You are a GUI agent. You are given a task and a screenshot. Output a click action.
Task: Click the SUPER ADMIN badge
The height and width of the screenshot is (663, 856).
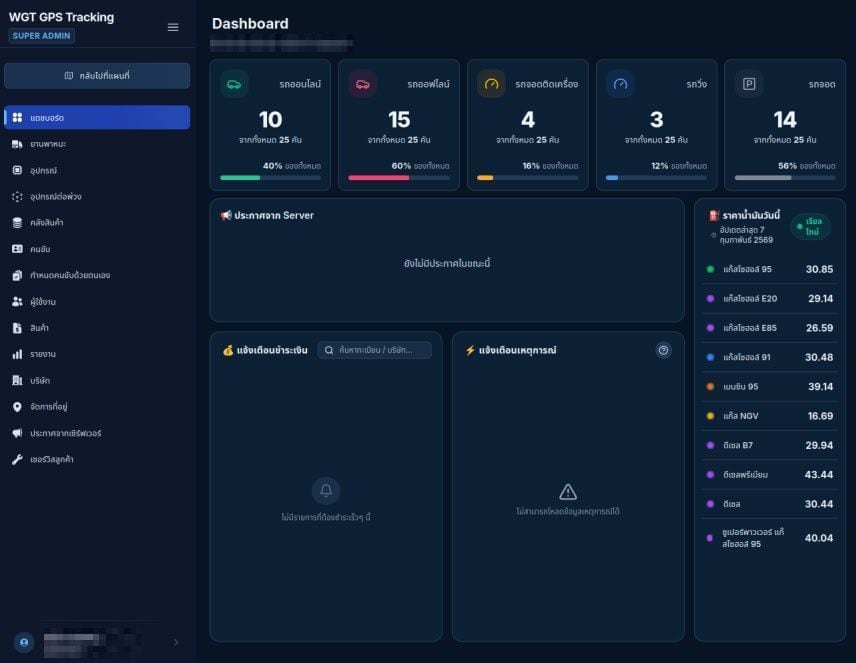click(x=41, y=35)
